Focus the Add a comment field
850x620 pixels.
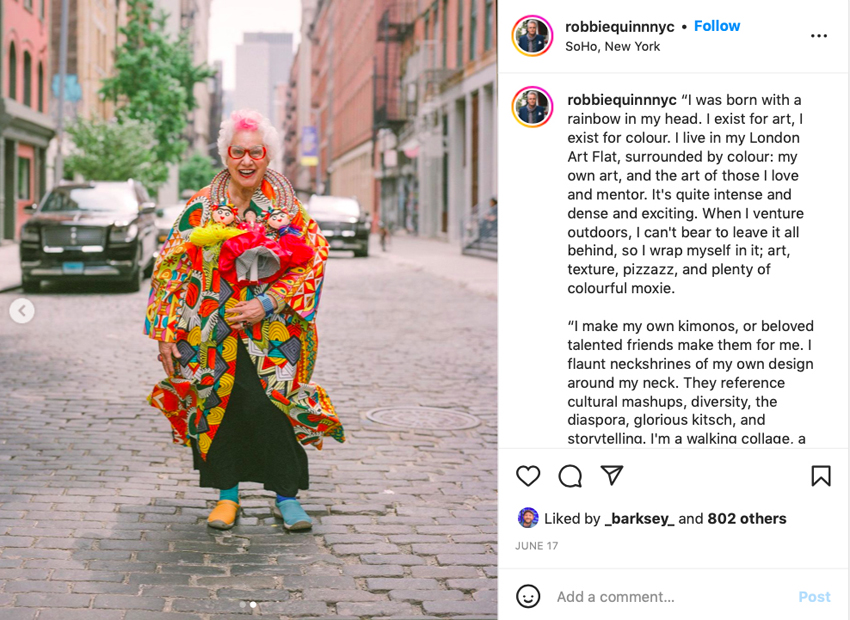[x=672, y=597]
